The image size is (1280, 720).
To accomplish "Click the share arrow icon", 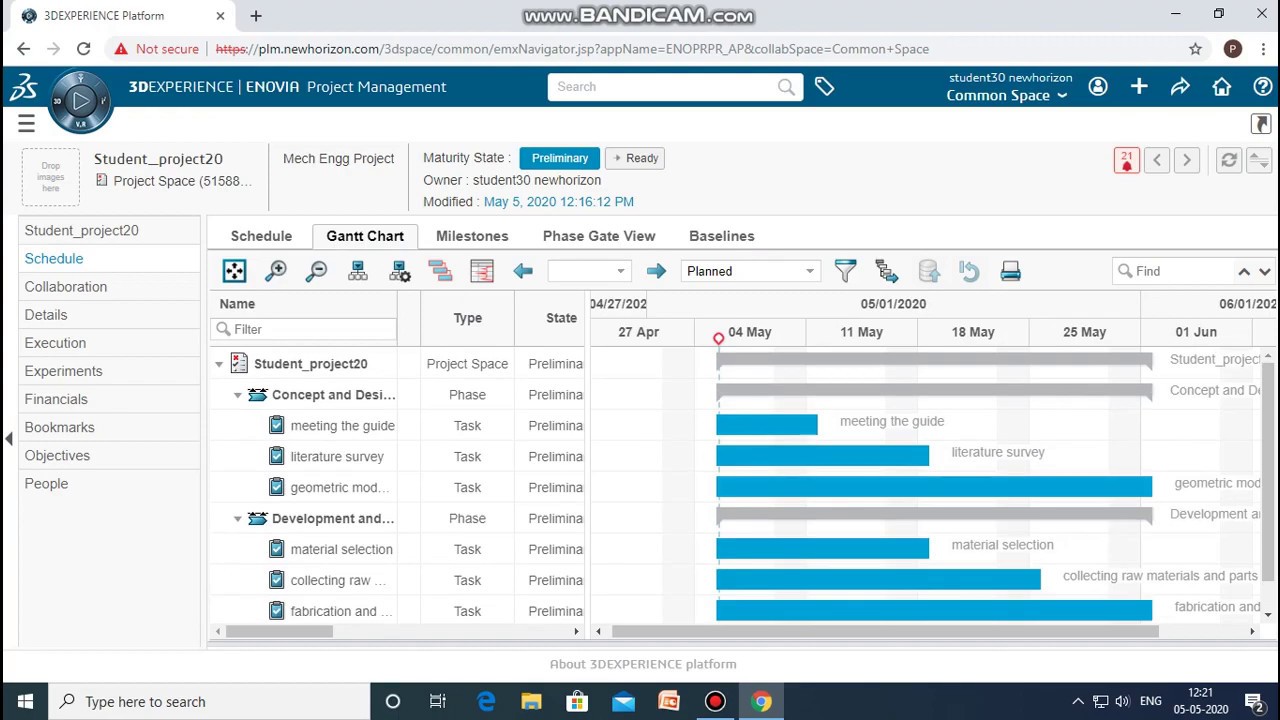I will pos(1180,87).
